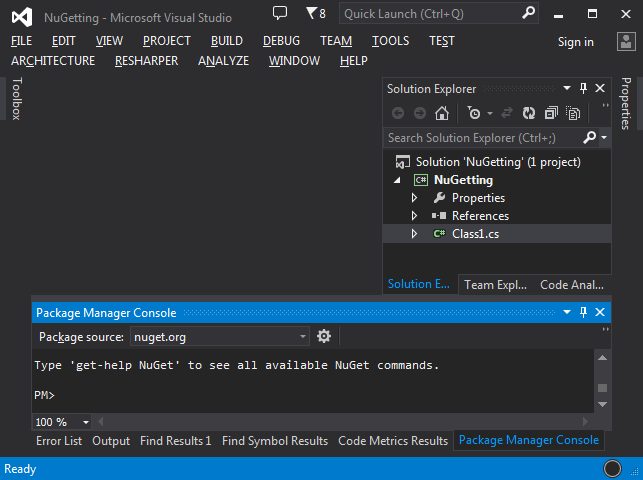The height and width of the screenshot is (480, 643).
Task: Open the Pending Changes Filter dropdown arrow
Action: (x=490, y=113)
